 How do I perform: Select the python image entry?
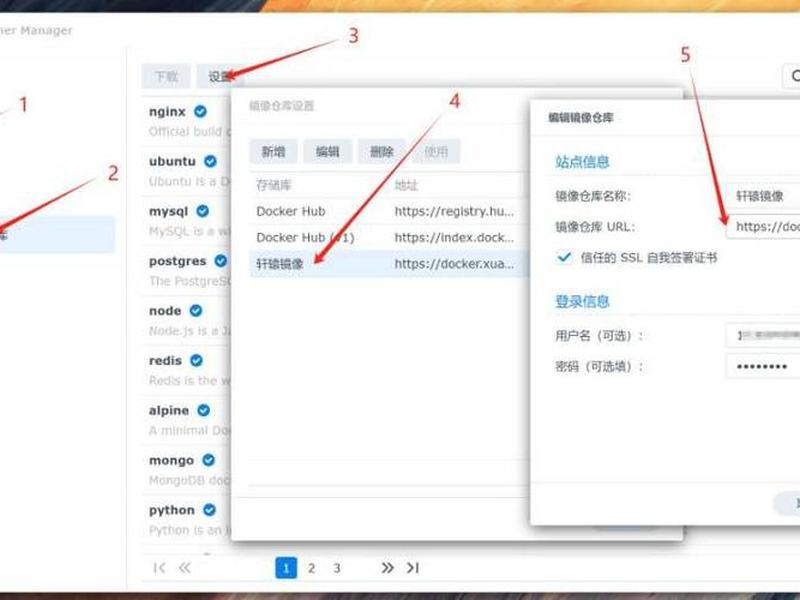pos(187,519)
